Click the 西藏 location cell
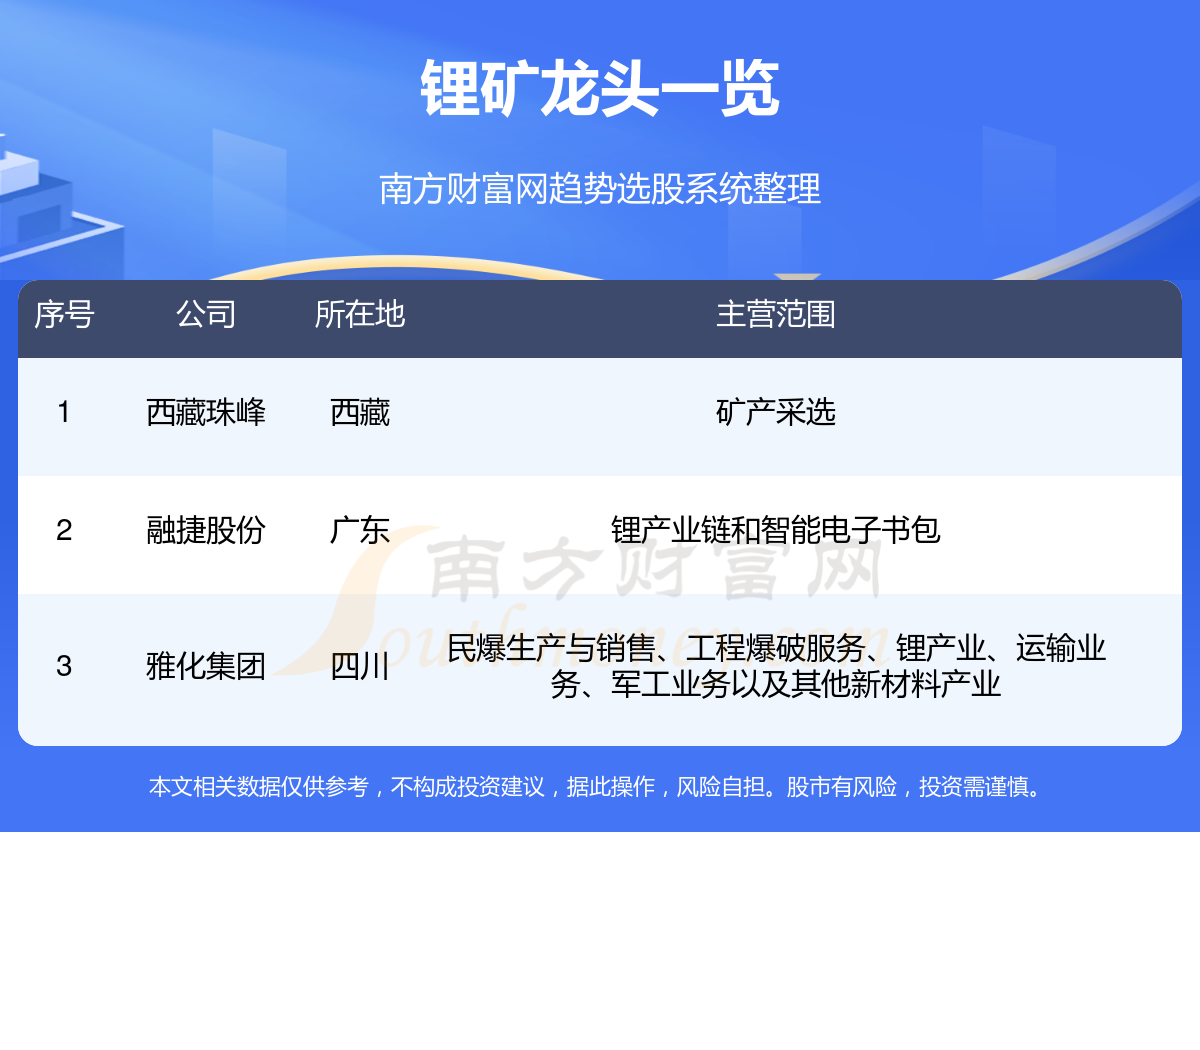1200x1050 pixels. pyautogui.click(x=360, y=412)
